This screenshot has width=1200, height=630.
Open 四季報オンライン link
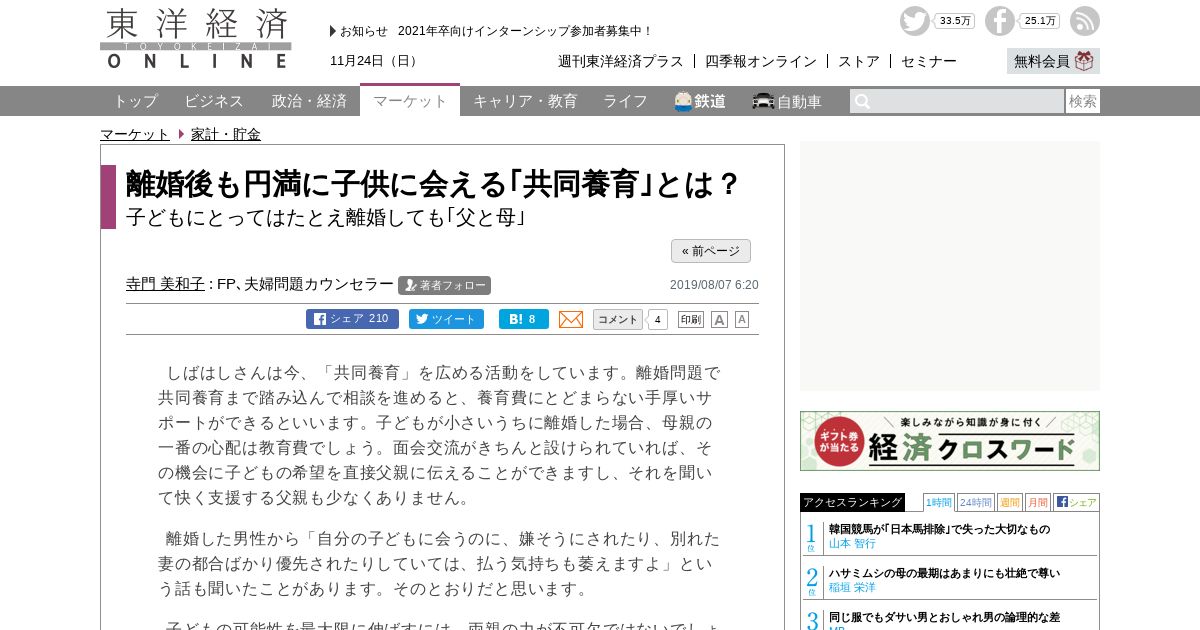[x=761, y=61]
